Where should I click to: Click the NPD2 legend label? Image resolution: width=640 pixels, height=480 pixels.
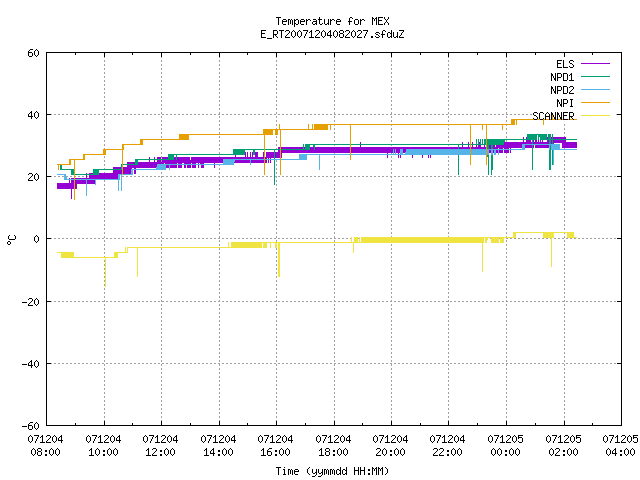point(562,90)
